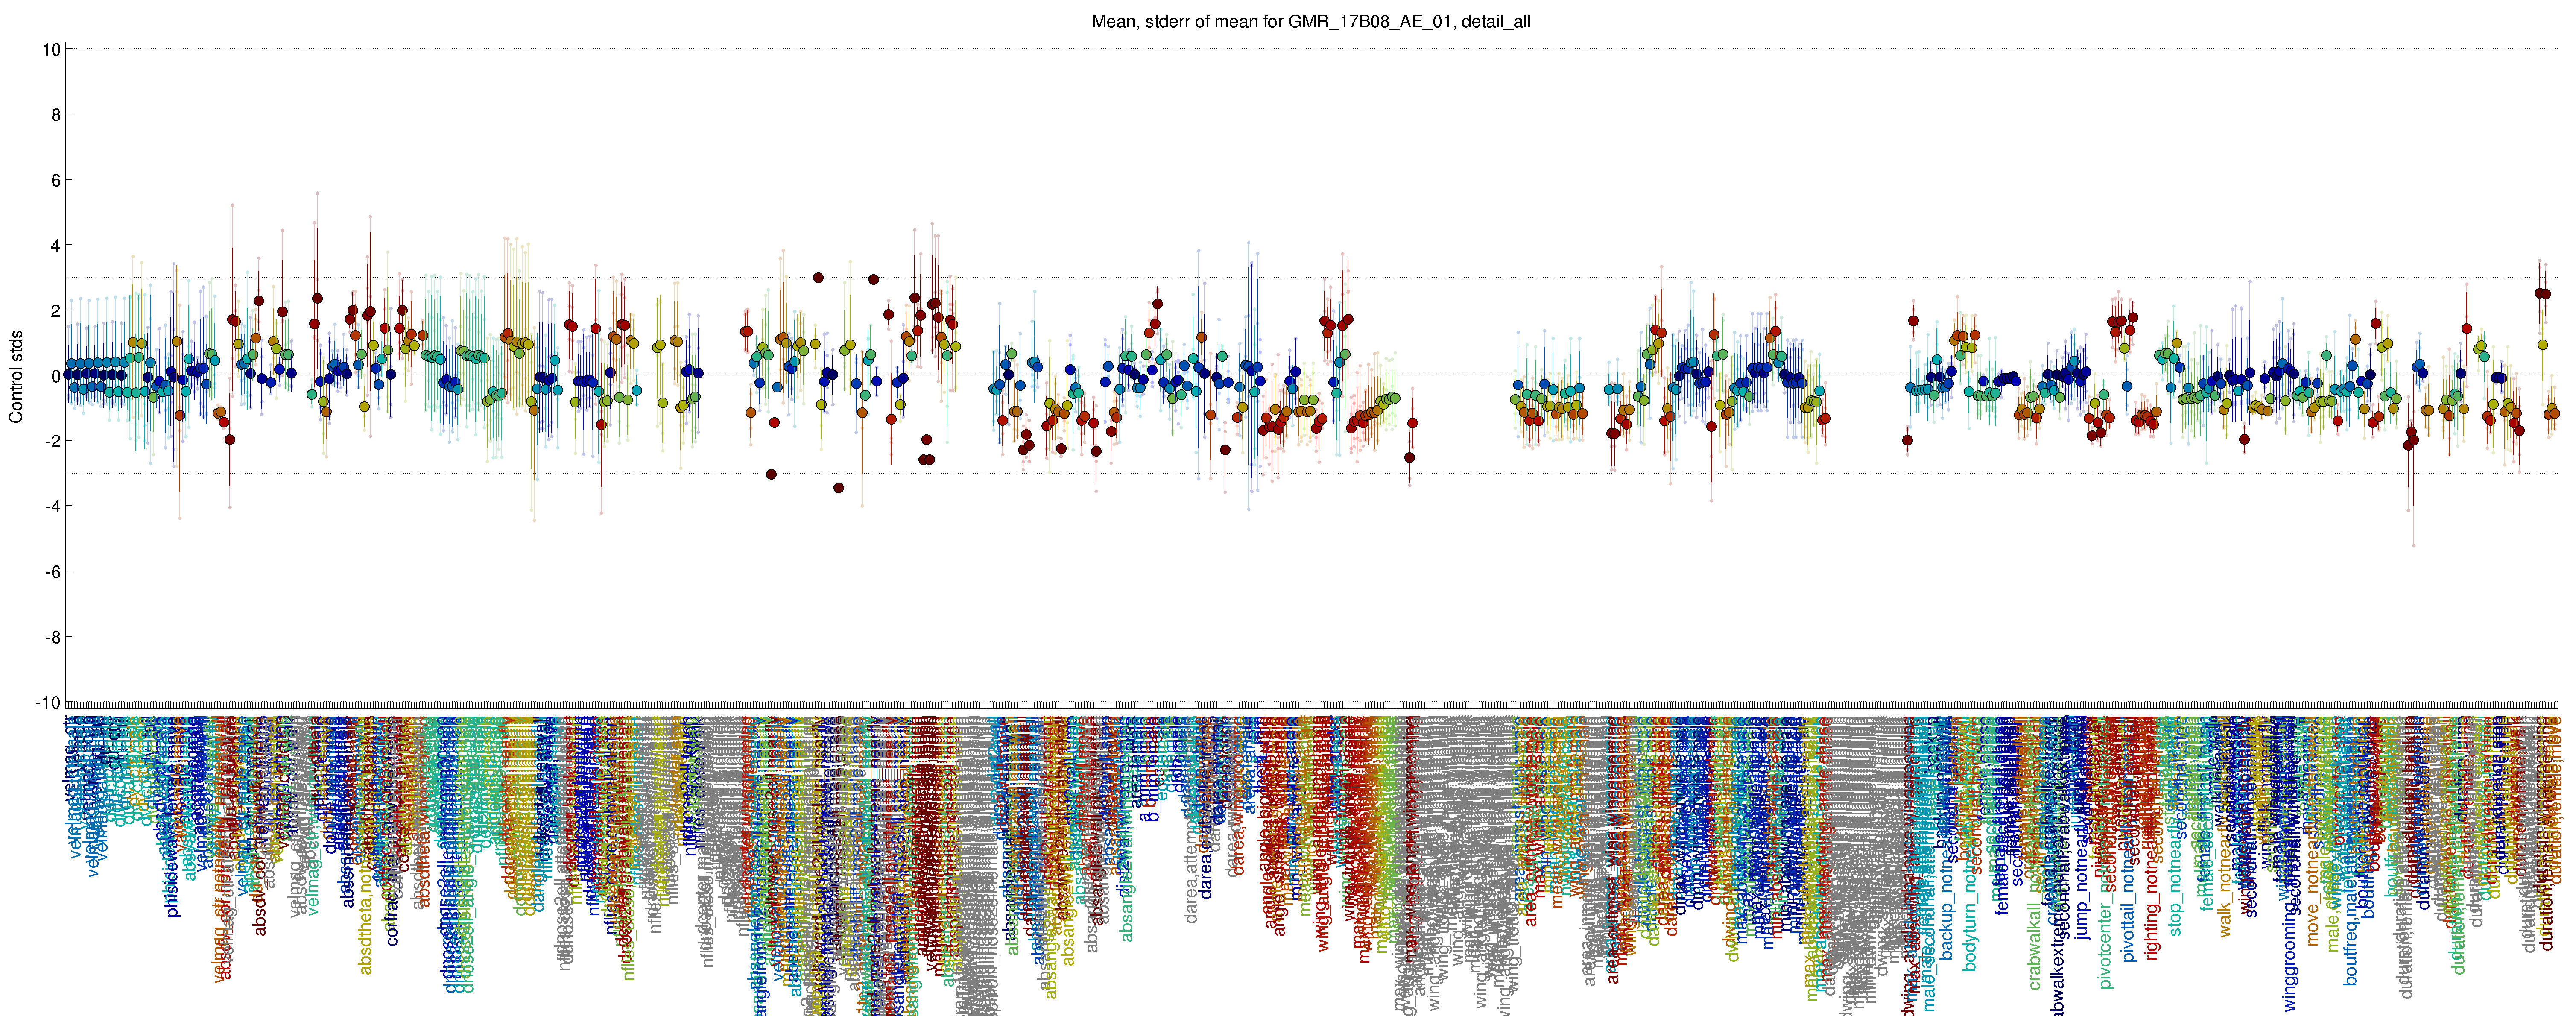
Task: Click the 'backup_notne' x-axis label
Action: coord(1946,905)
